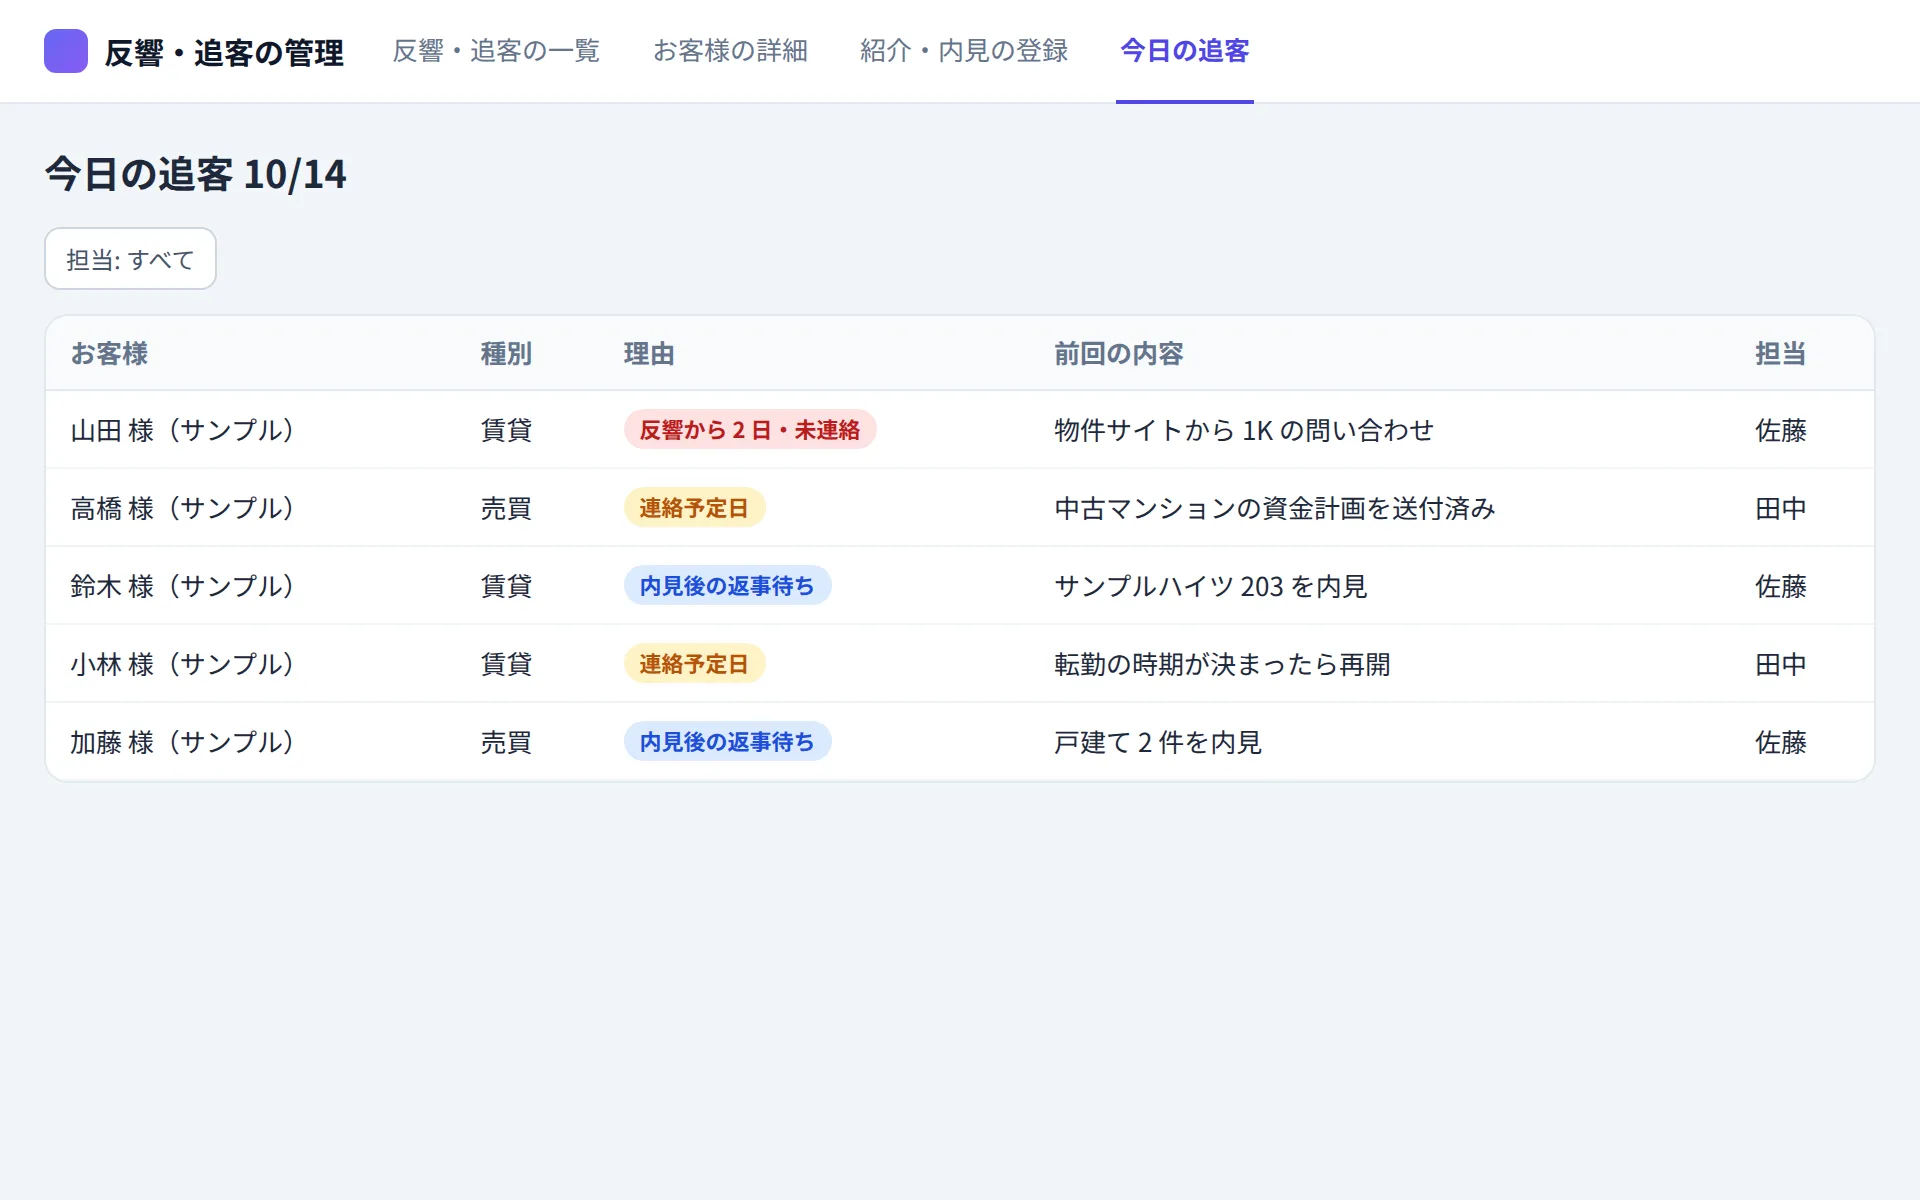Click 賃貸 in the 小林 row

click(506, 664)
